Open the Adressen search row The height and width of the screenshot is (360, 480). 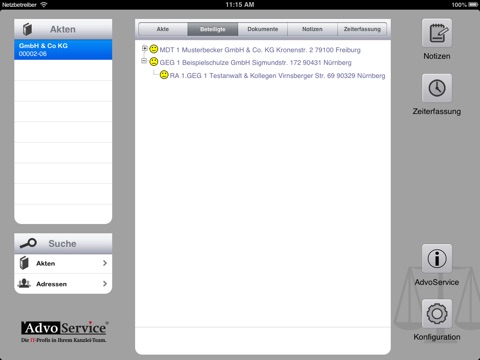(x=63, y=284)
